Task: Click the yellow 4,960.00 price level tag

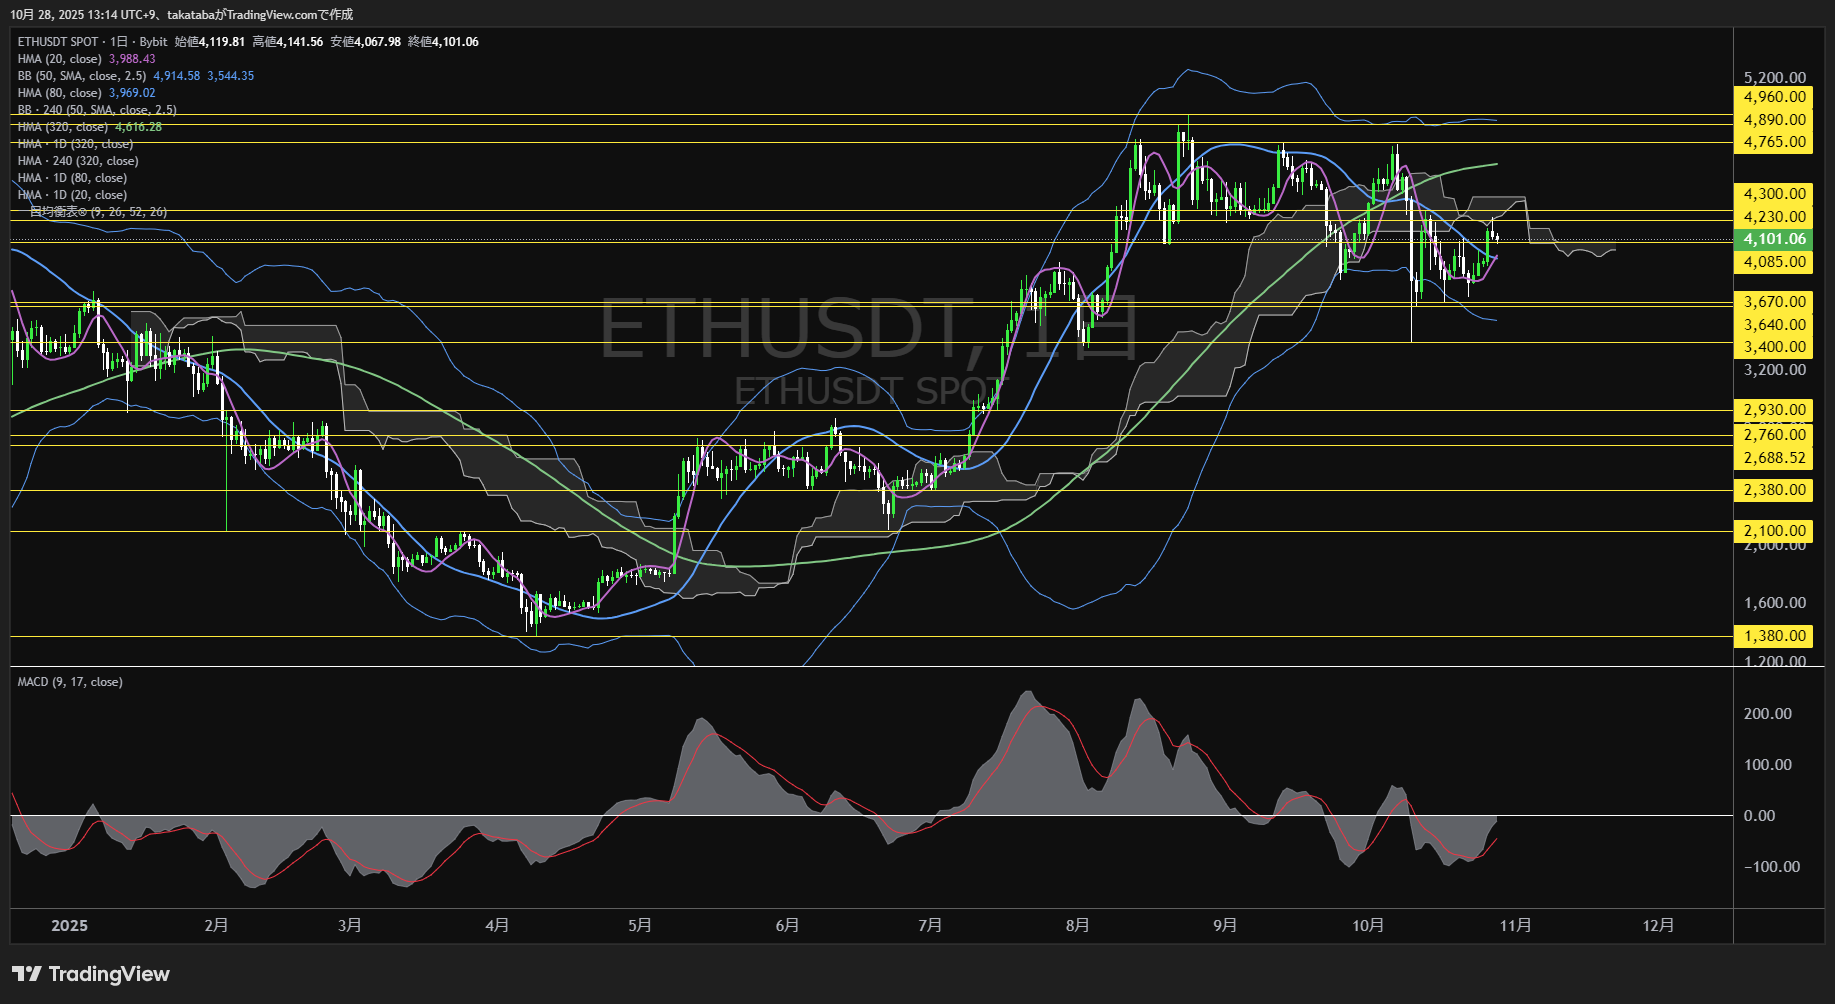Action: (1773, 97)
